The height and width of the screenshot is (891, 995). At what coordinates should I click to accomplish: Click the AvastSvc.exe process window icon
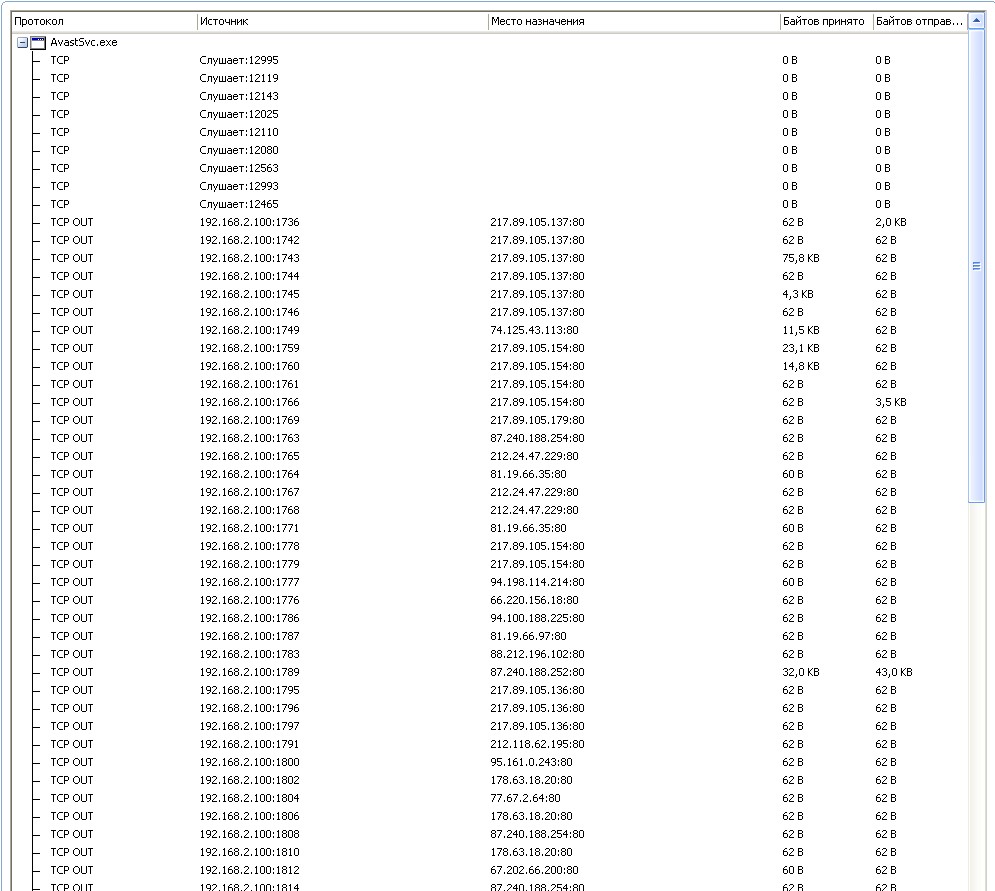tap(38, 43)
